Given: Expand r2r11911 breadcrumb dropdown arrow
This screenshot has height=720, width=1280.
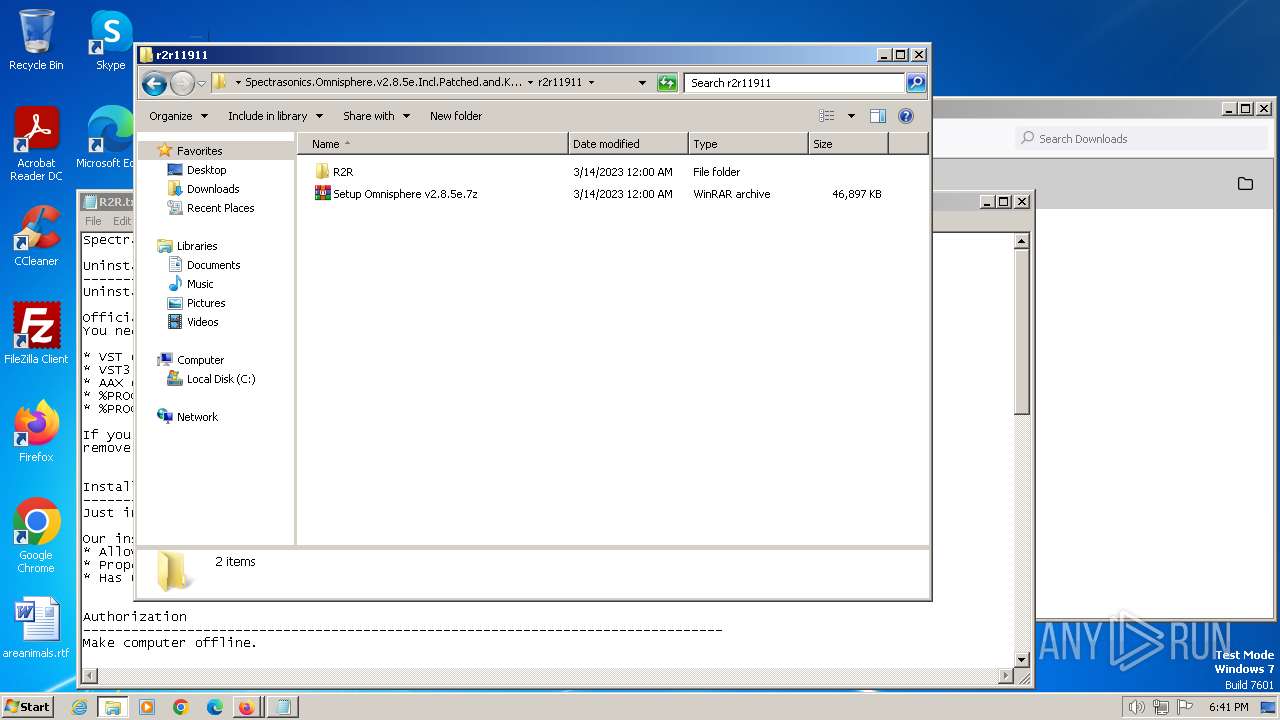Looking at the screenshot, I should (591, 83).
